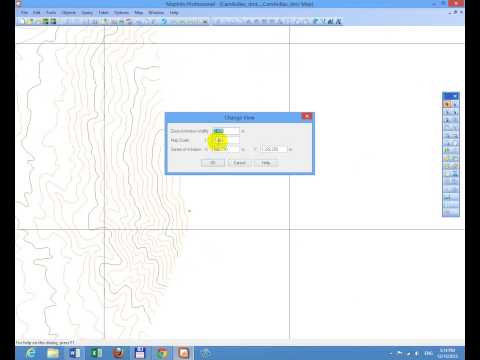This screenshot has width=480, height=360.
Task: Open Internet Explorer from taskbar
Action: [x=31, y=353]
